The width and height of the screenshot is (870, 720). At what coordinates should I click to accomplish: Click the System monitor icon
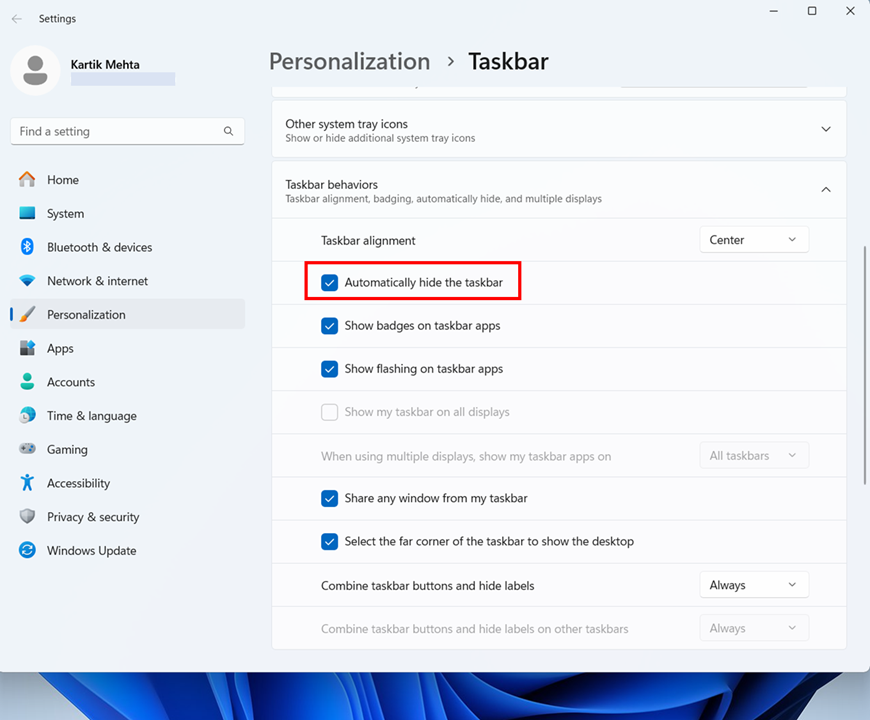(x=27, y=213)
